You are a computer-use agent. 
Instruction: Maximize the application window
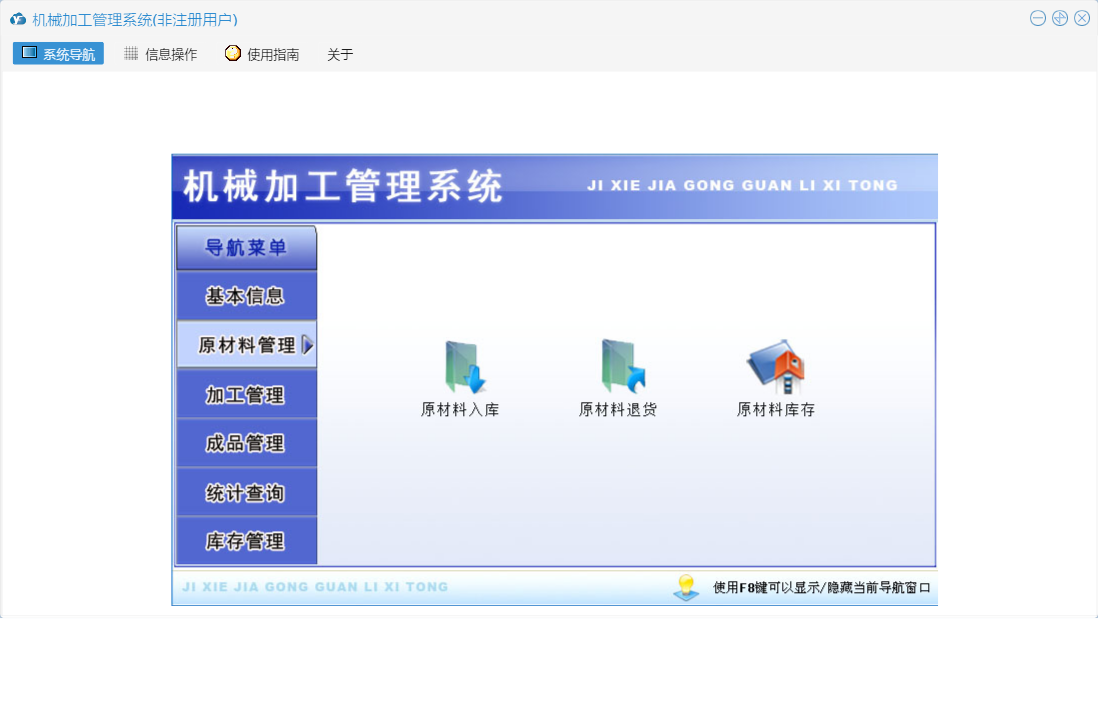pyautogui.click(x=1060, y=18)
